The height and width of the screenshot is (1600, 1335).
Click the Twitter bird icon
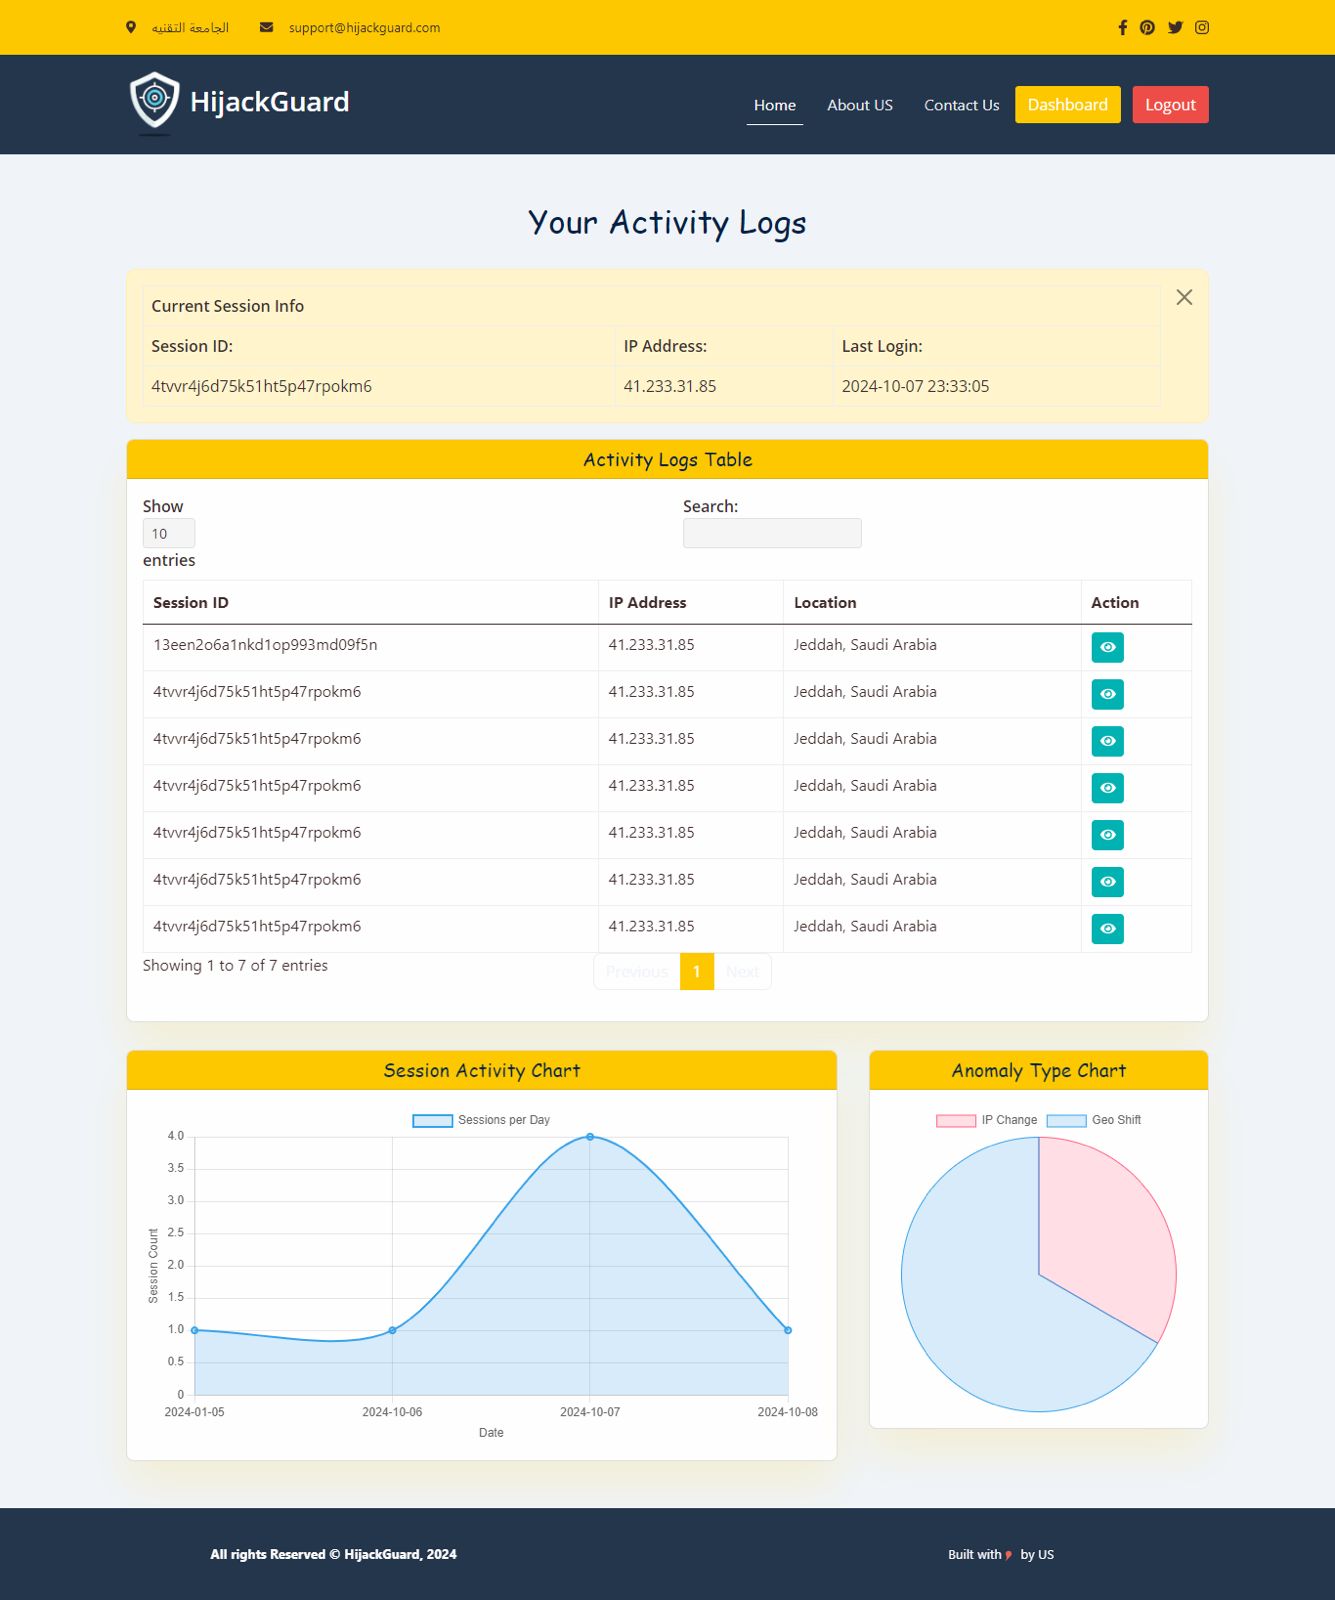click(1175, 28)
